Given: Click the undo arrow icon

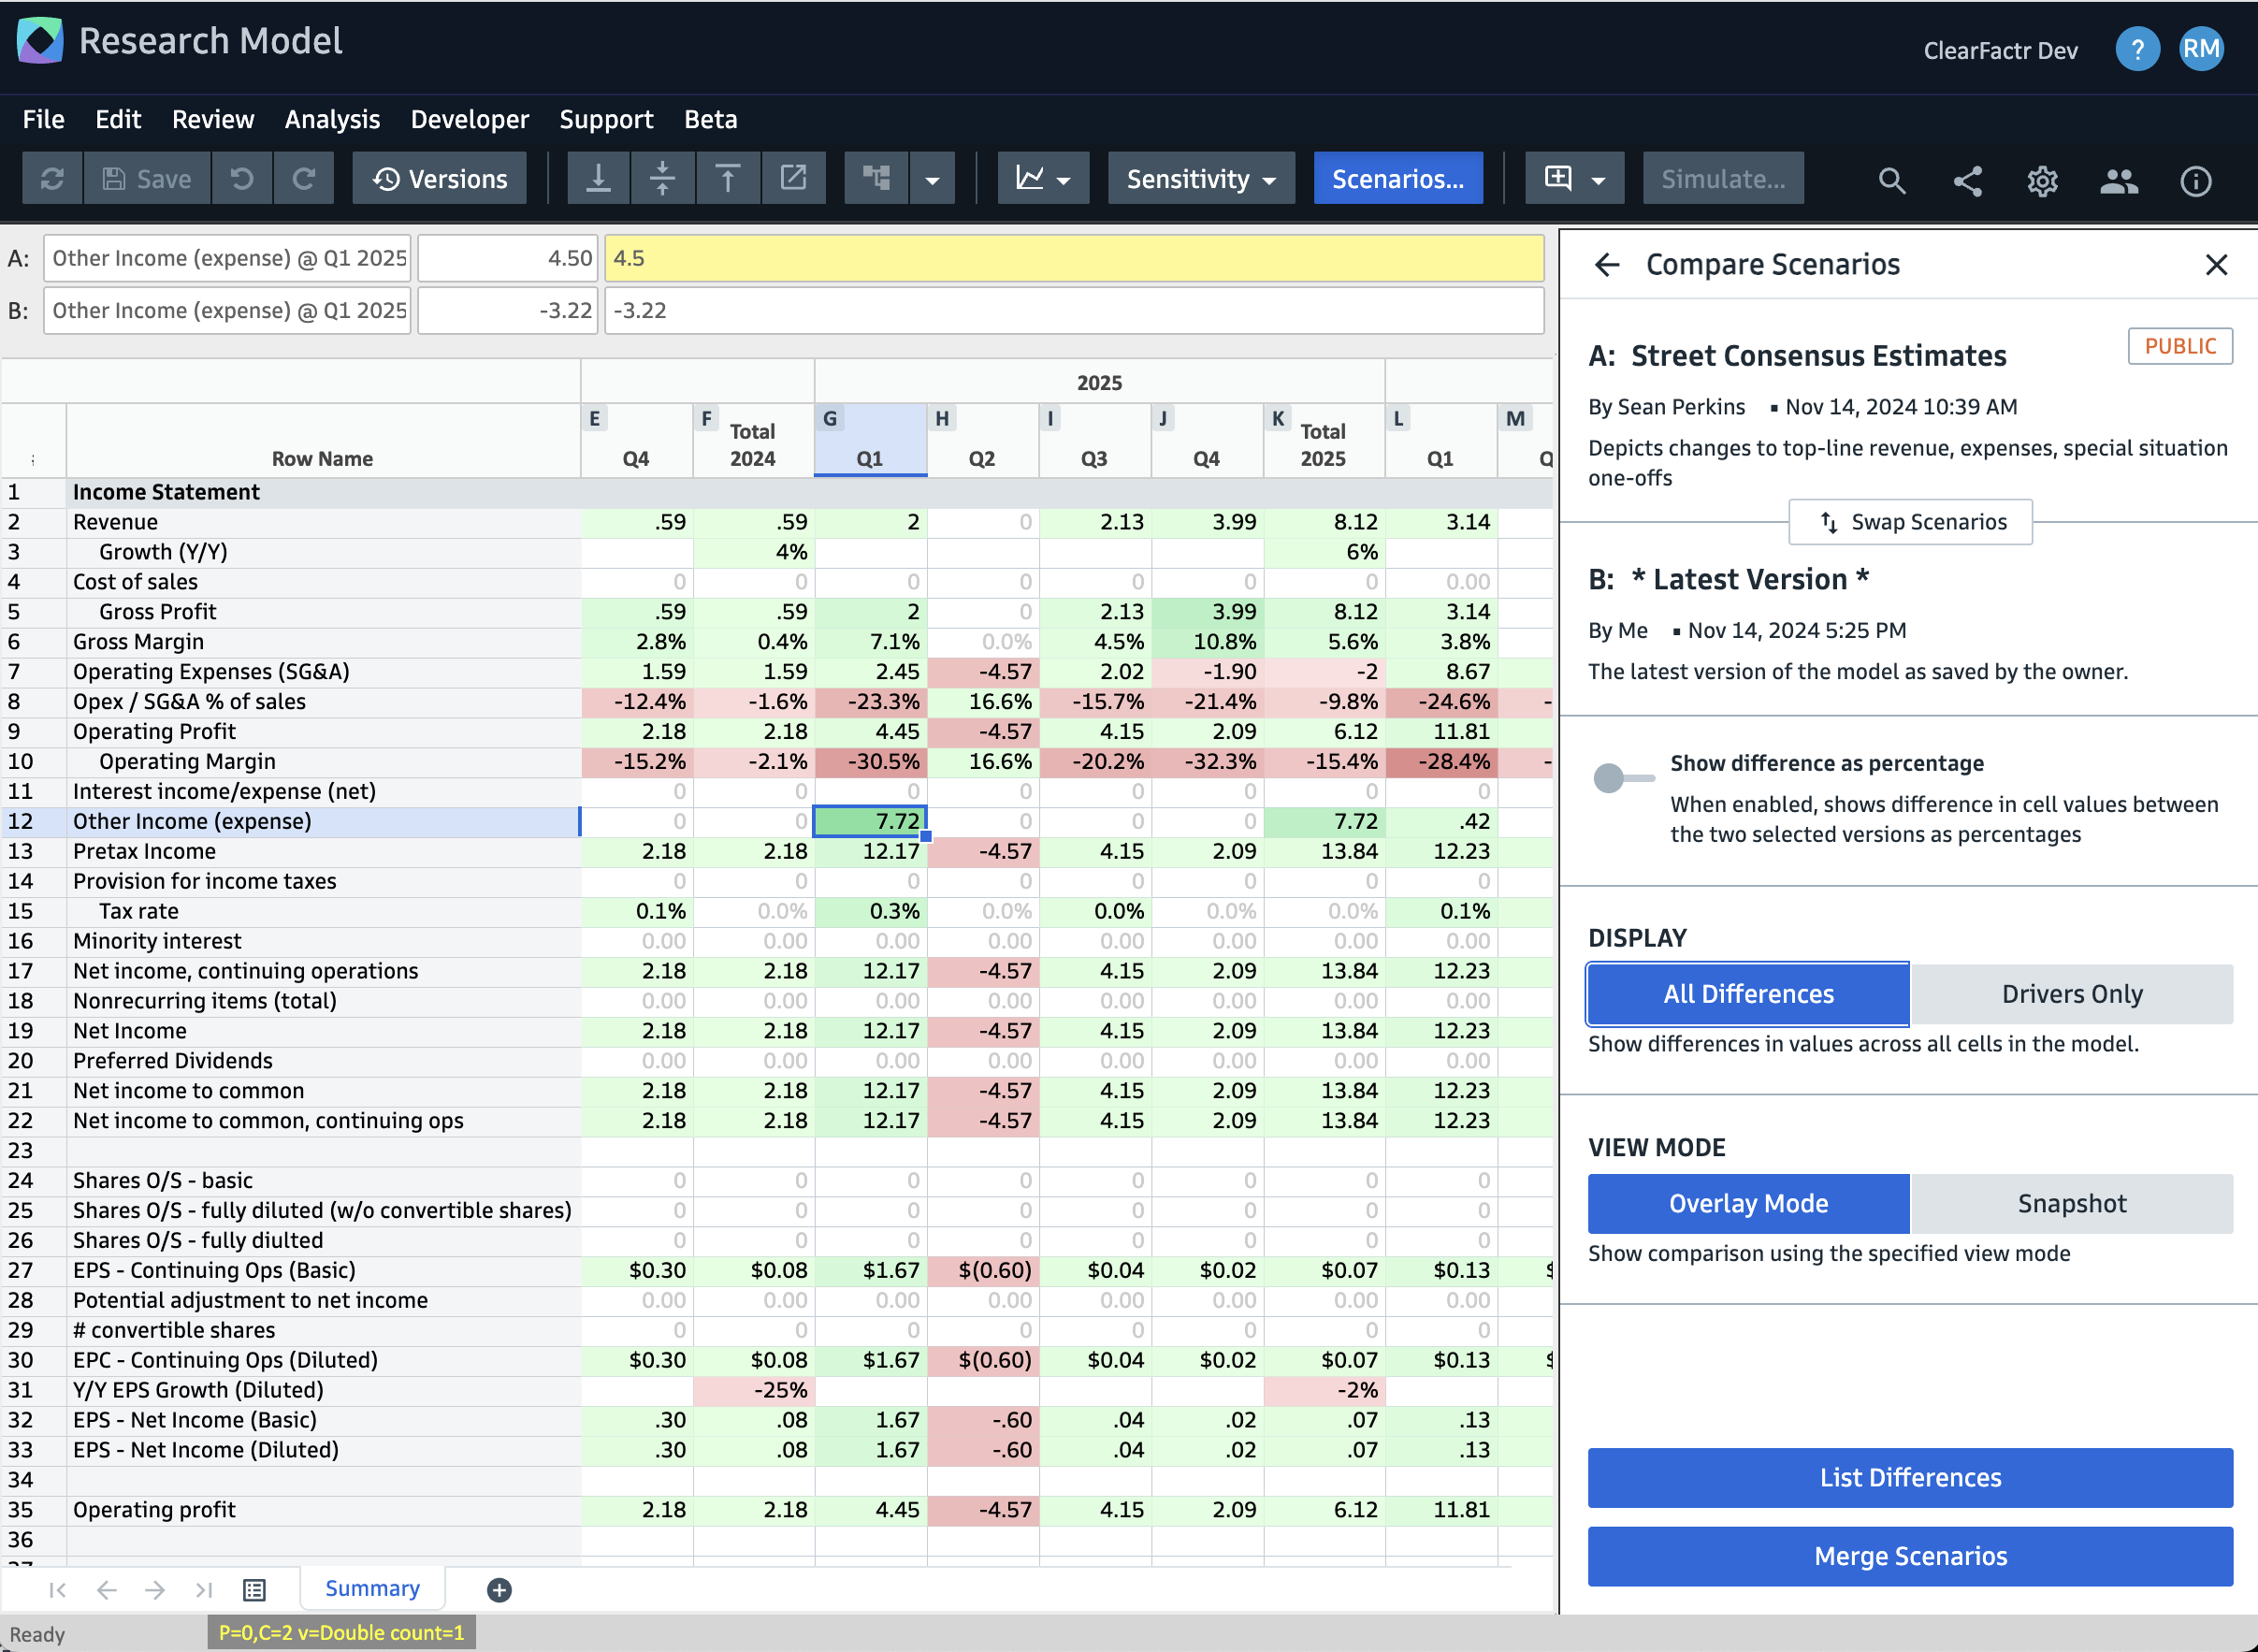Looking at the screenshot, I should [x=242, y=179].
